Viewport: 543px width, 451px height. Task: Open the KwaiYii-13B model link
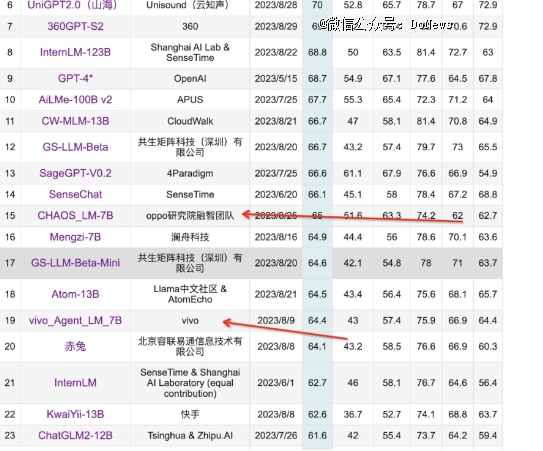pyautogui.click(x=75, y=414)
